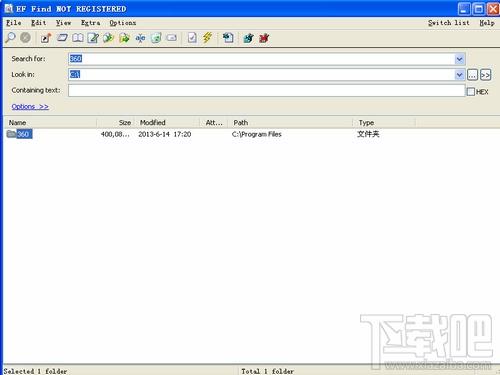
Task: Click the '2013-6-14 17:20' modified date
Action: [165, 134]
